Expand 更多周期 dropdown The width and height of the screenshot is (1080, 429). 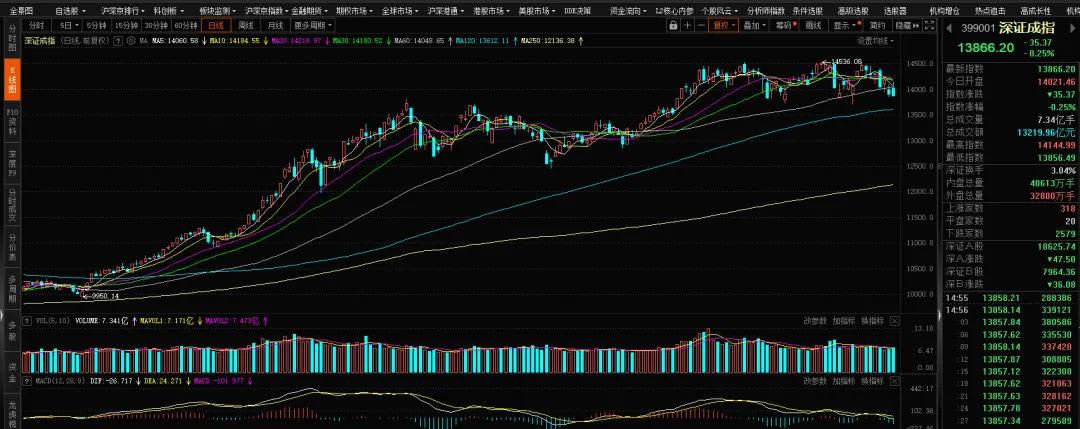point(313,25)
